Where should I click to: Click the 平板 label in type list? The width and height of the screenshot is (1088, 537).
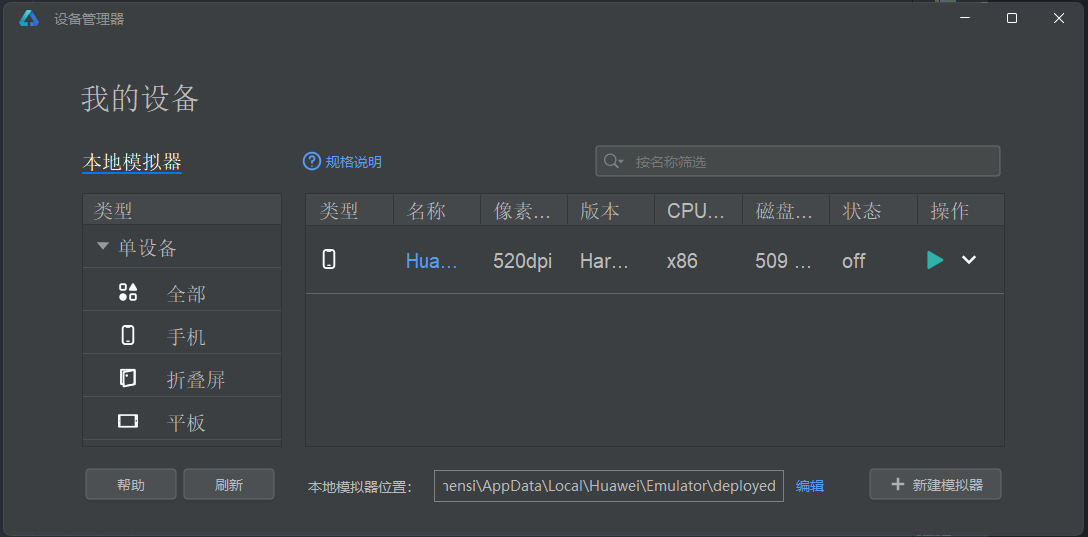click(186, 423)
